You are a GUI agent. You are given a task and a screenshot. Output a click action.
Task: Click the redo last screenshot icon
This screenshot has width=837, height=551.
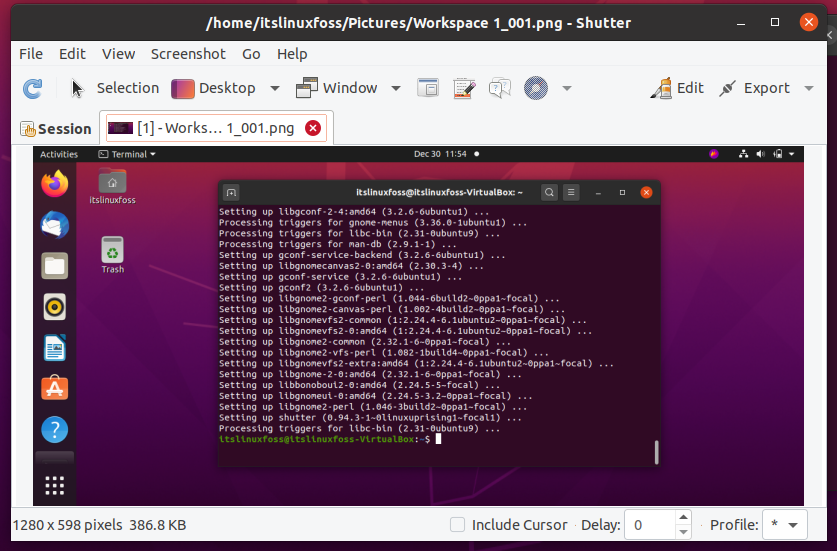33,88
